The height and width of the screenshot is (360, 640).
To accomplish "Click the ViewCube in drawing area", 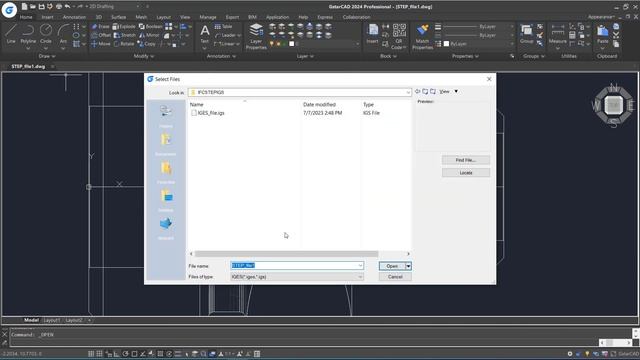I will click(613, 106).
